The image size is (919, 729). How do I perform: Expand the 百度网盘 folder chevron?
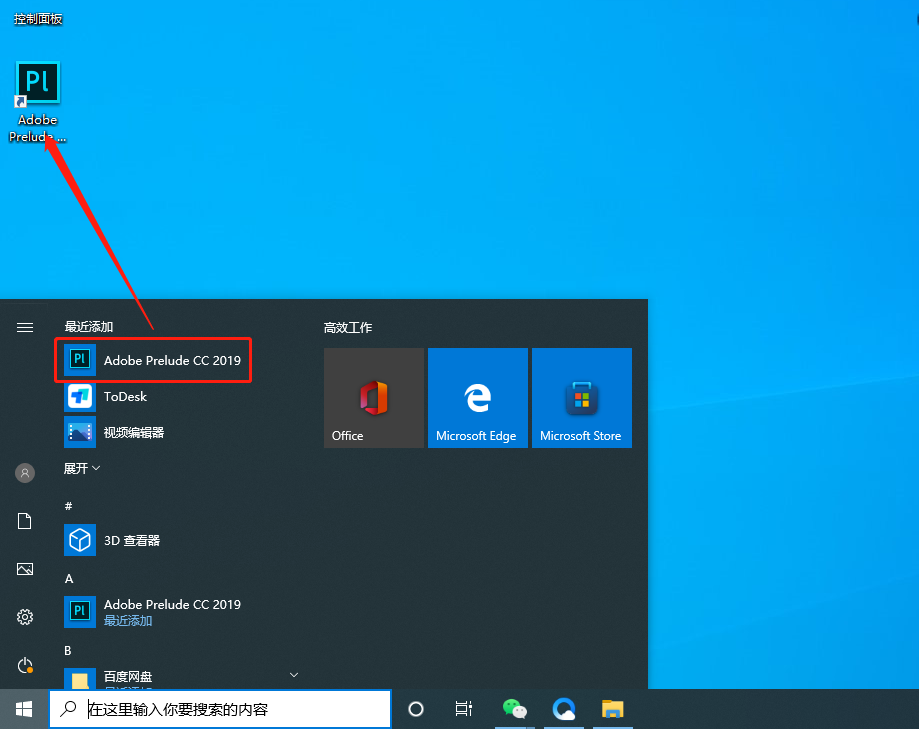[294, 675]
